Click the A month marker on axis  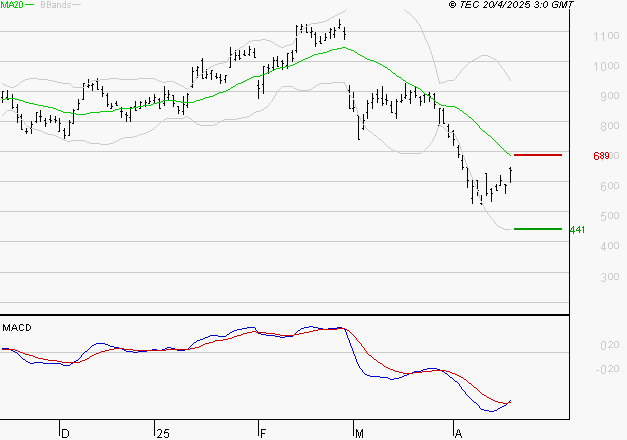tap(459, 434)
